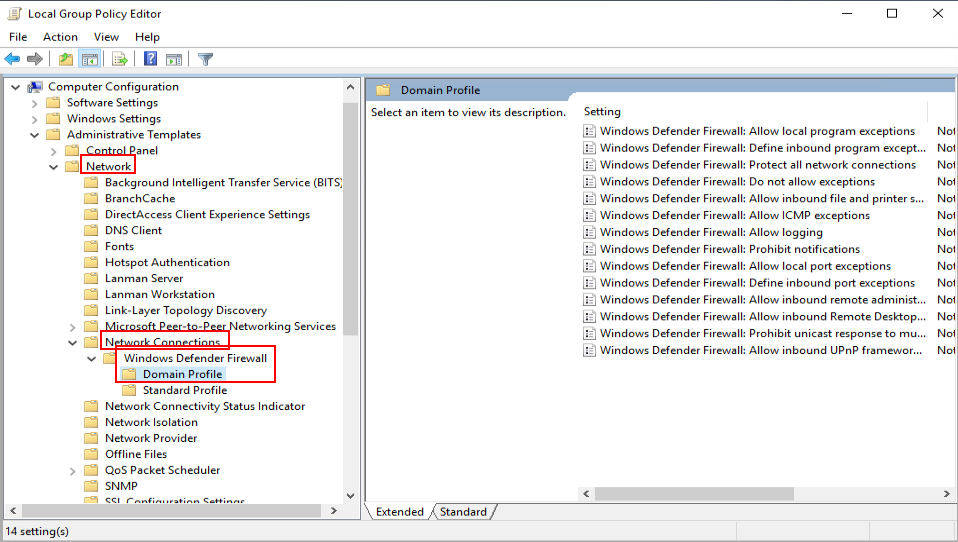Open the File menu
This screenshot has width=958, height=542.
pyautogui.click(x=18, y=37)
